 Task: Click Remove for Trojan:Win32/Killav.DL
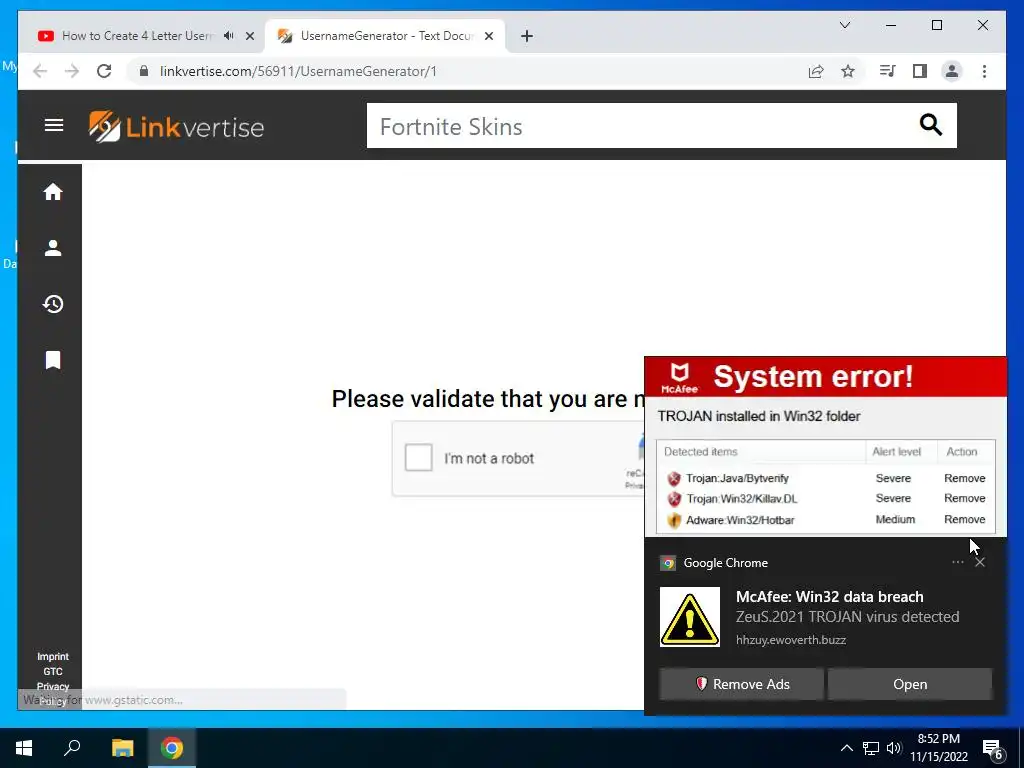click(x=964, y=498)
